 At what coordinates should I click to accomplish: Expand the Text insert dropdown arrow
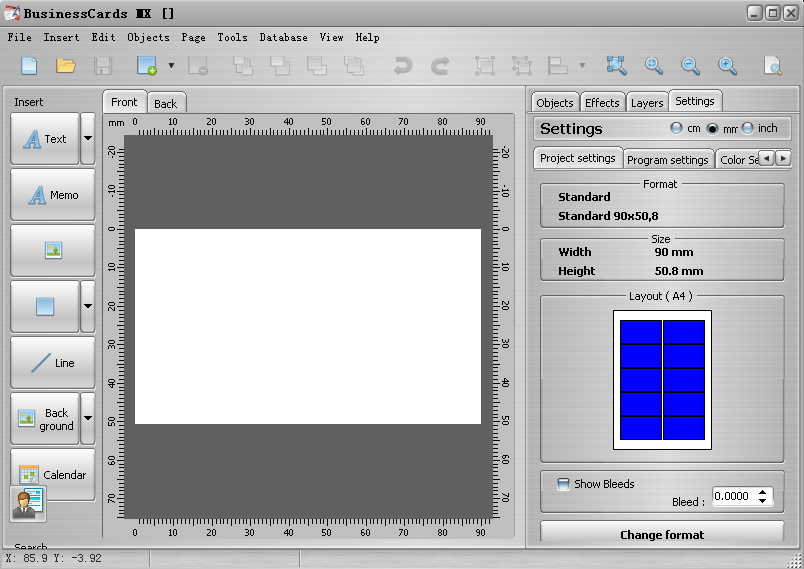point(88,139)
